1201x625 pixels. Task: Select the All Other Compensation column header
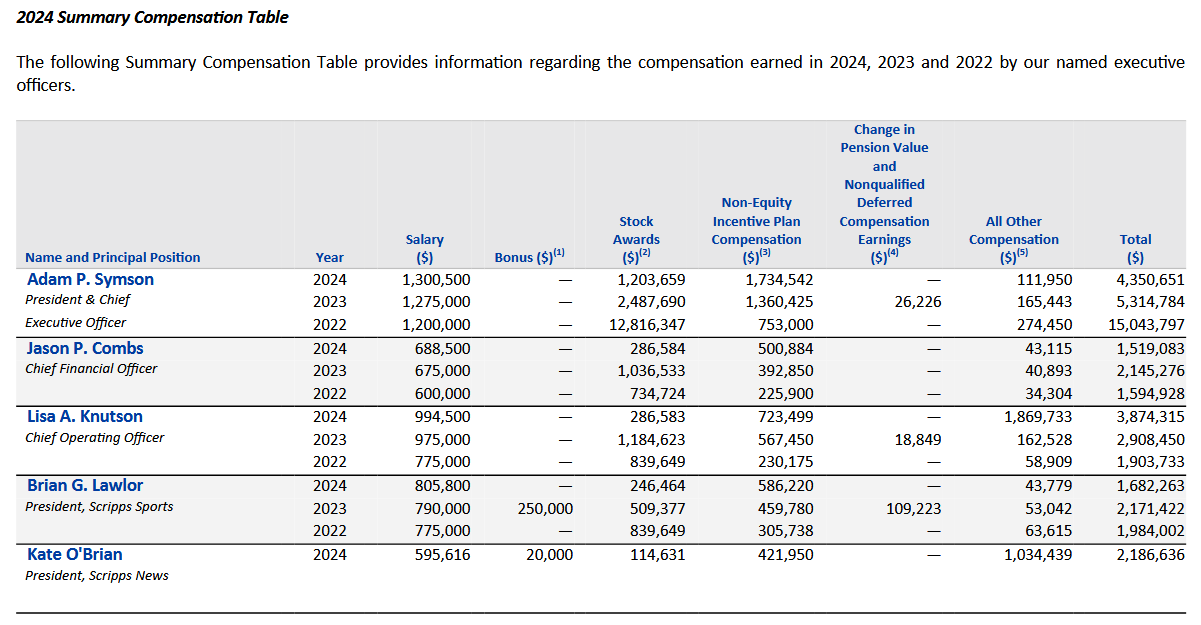[x=1013, y=239]
